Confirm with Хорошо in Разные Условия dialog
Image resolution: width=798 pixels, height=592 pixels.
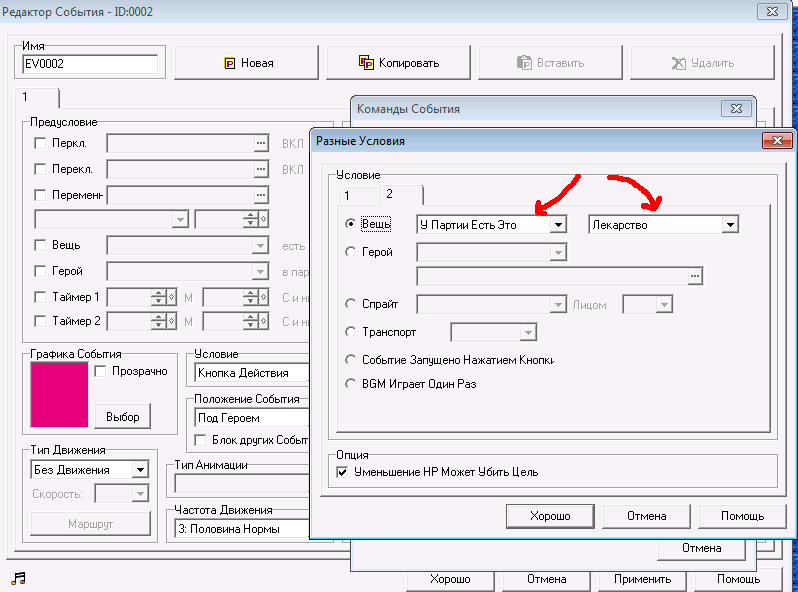pyautogui.click(x=550, y=516)
